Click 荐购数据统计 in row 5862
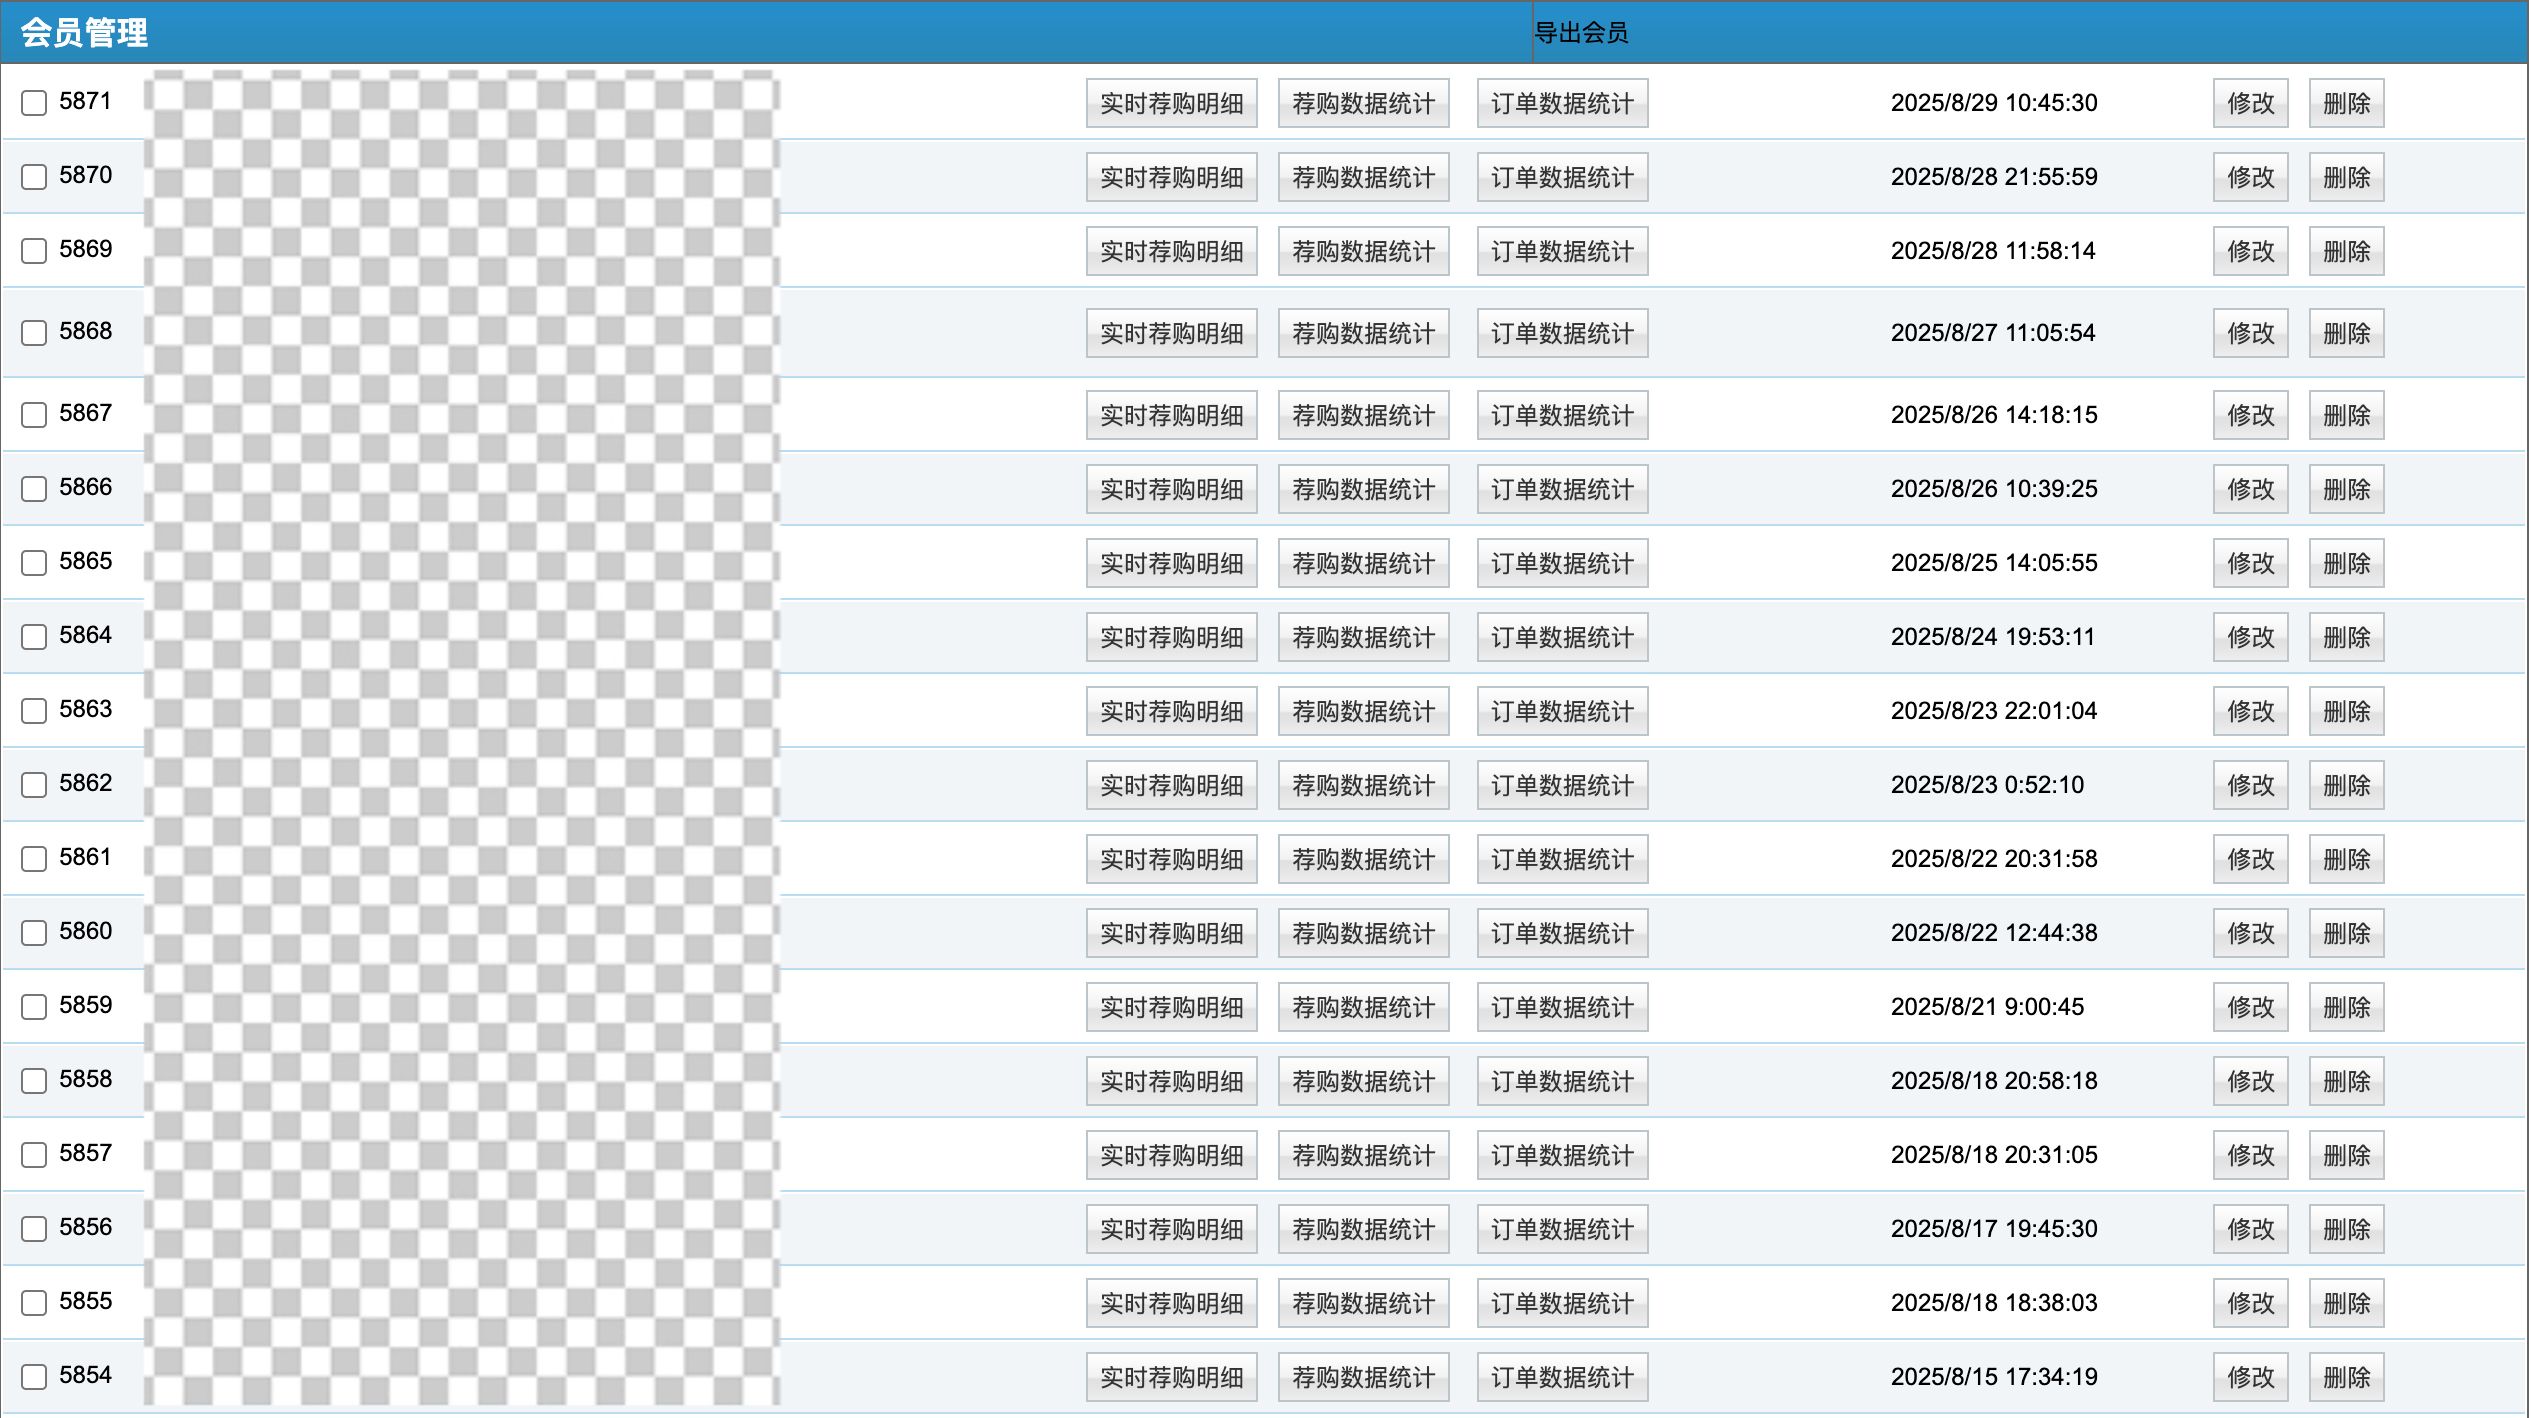Screen dimensions: 2532x1418 [x=1363, y=785]
